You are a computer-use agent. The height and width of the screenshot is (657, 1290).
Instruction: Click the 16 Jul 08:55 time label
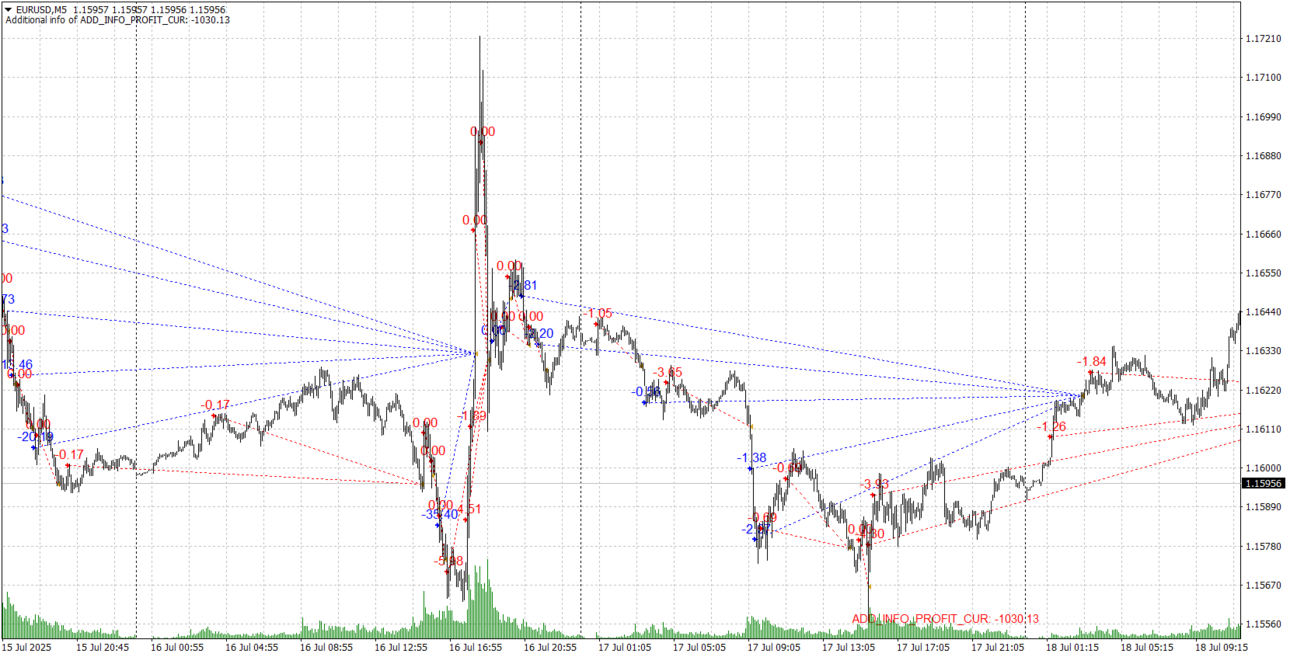[327, 647]
